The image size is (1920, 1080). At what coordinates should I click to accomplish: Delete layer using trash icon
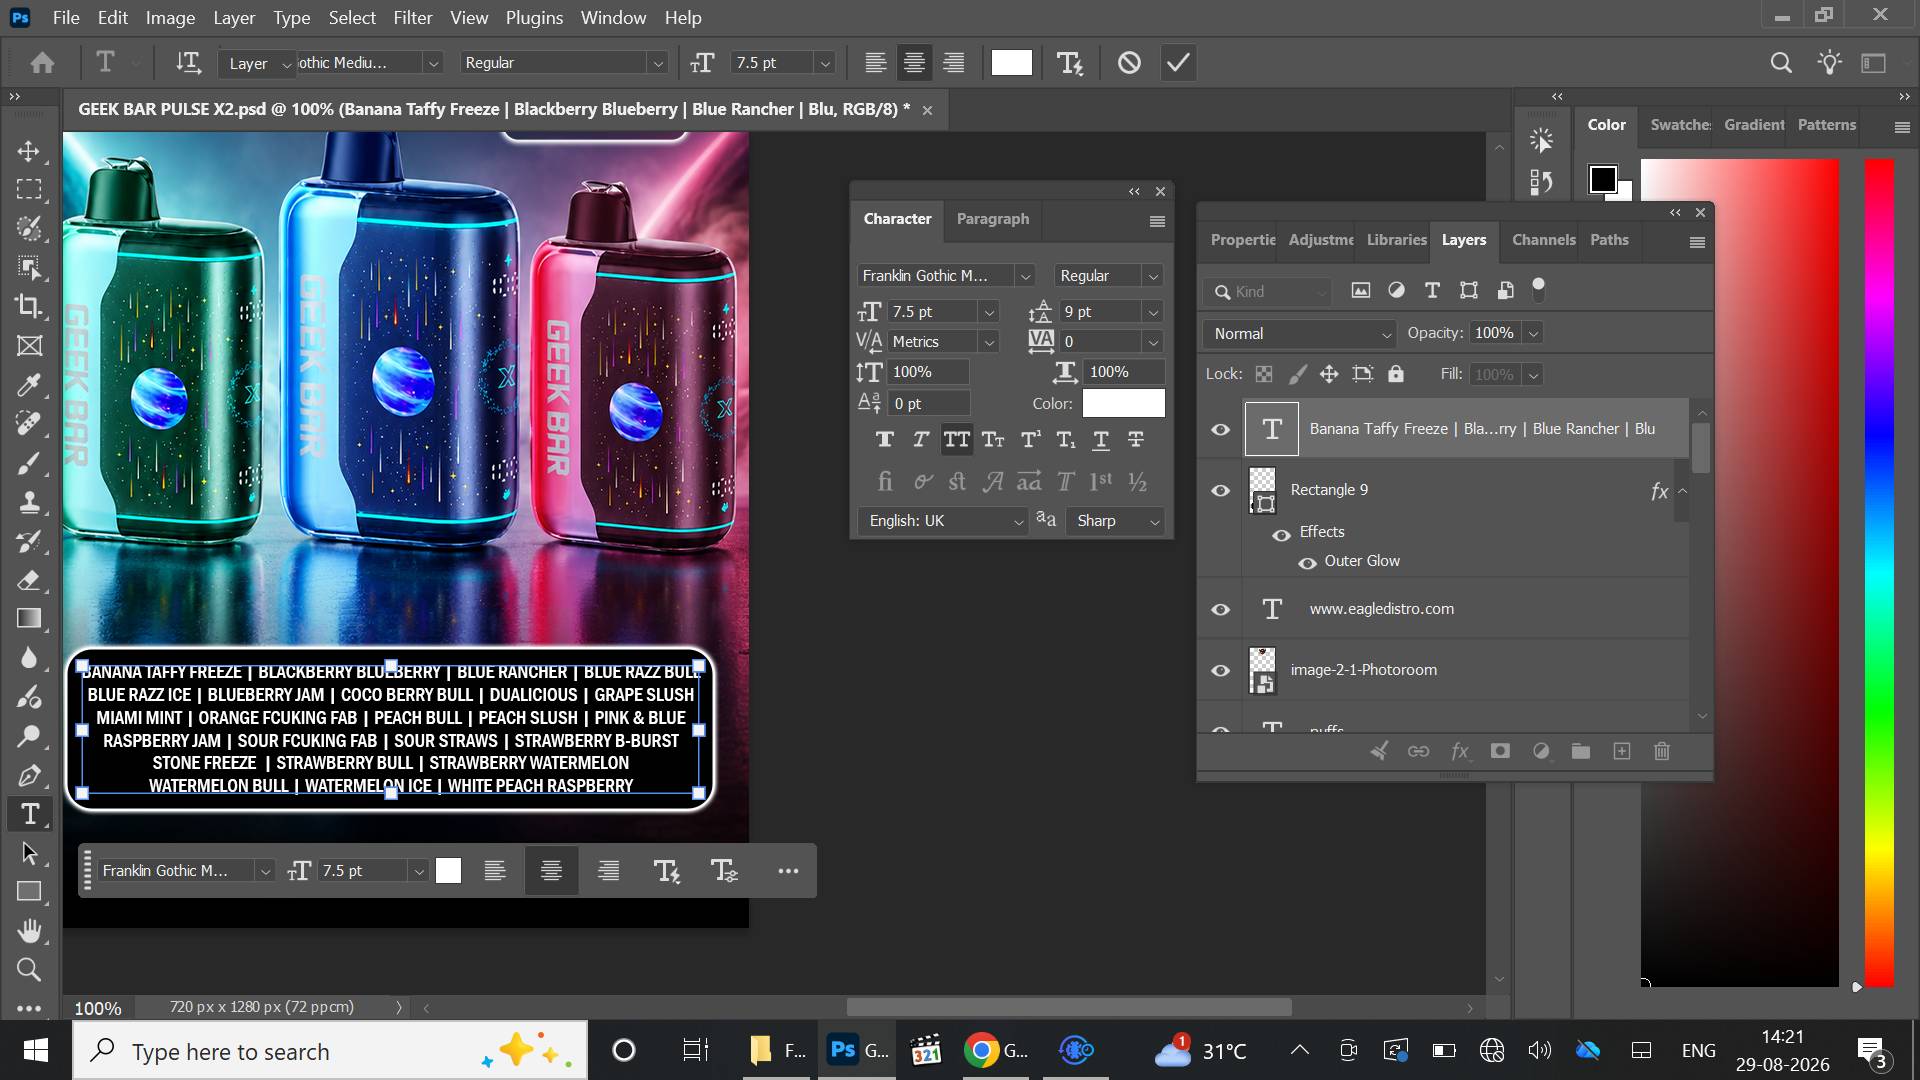tap(1662, 751)
